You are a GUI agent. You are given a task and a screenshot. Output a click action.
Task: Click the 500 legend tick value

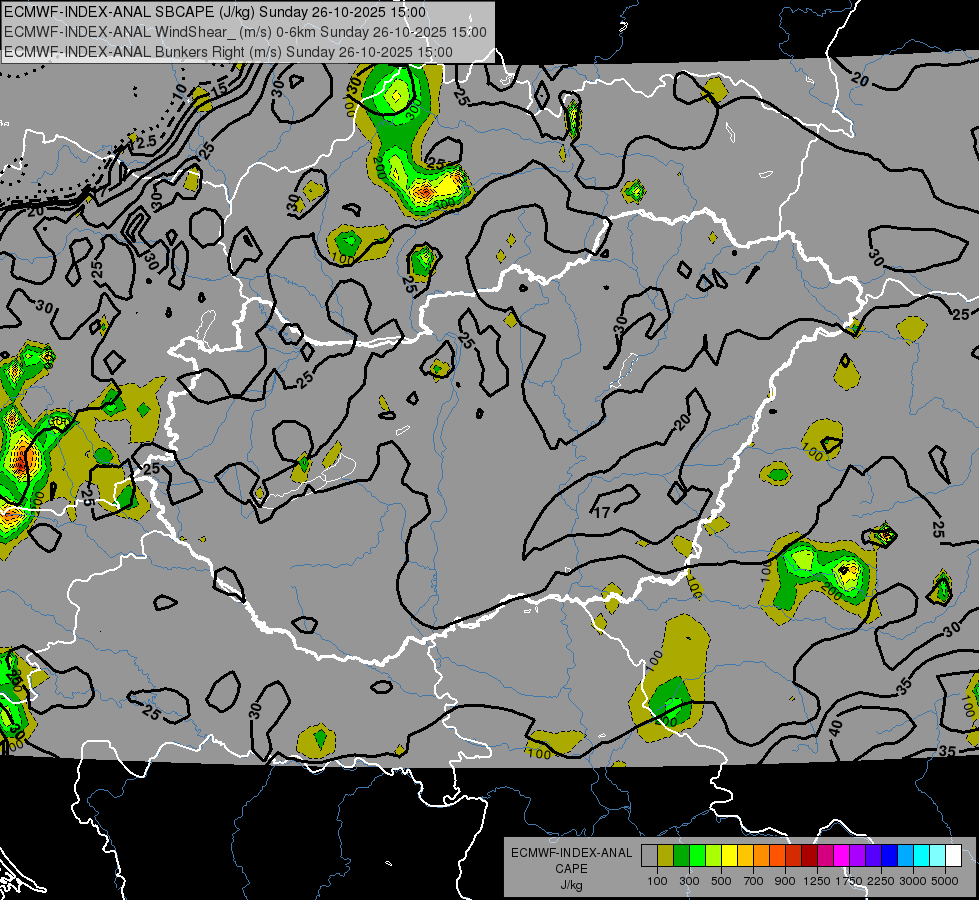coord(721,881)
